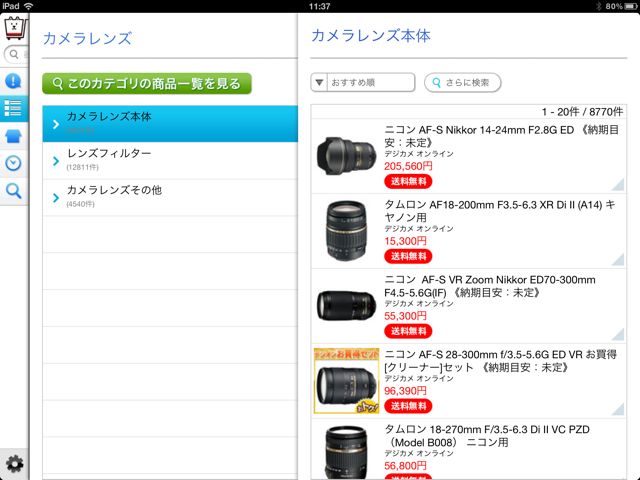Click デジカメ オンライン shop under Tamron AF18-200mm

[419, 229]
